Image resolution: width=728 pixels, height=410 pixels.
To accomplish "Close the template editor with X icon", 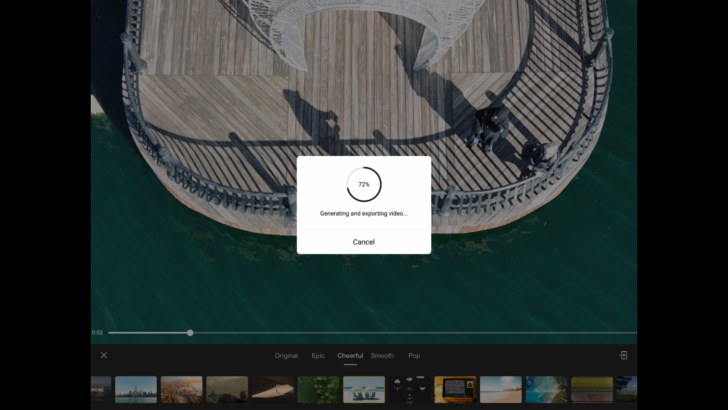I will point(103,355).
